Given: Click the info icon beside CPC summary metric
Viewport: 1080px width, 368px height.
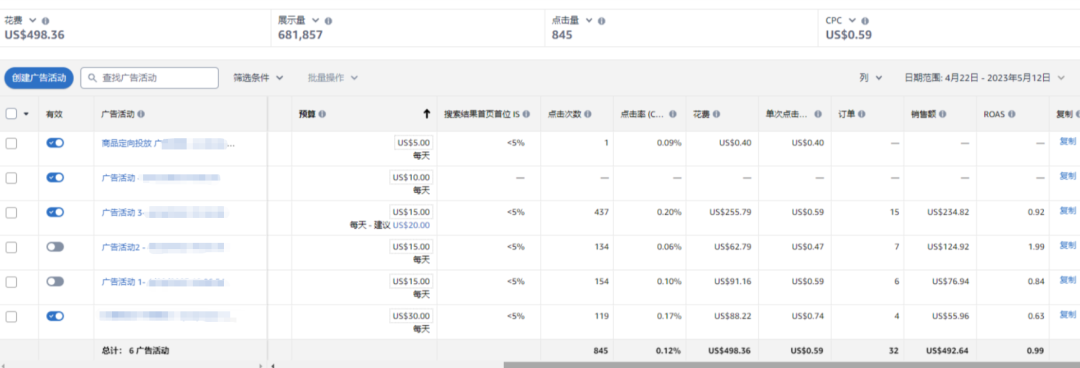Looking at the screenshot, I should click(865, 21).
